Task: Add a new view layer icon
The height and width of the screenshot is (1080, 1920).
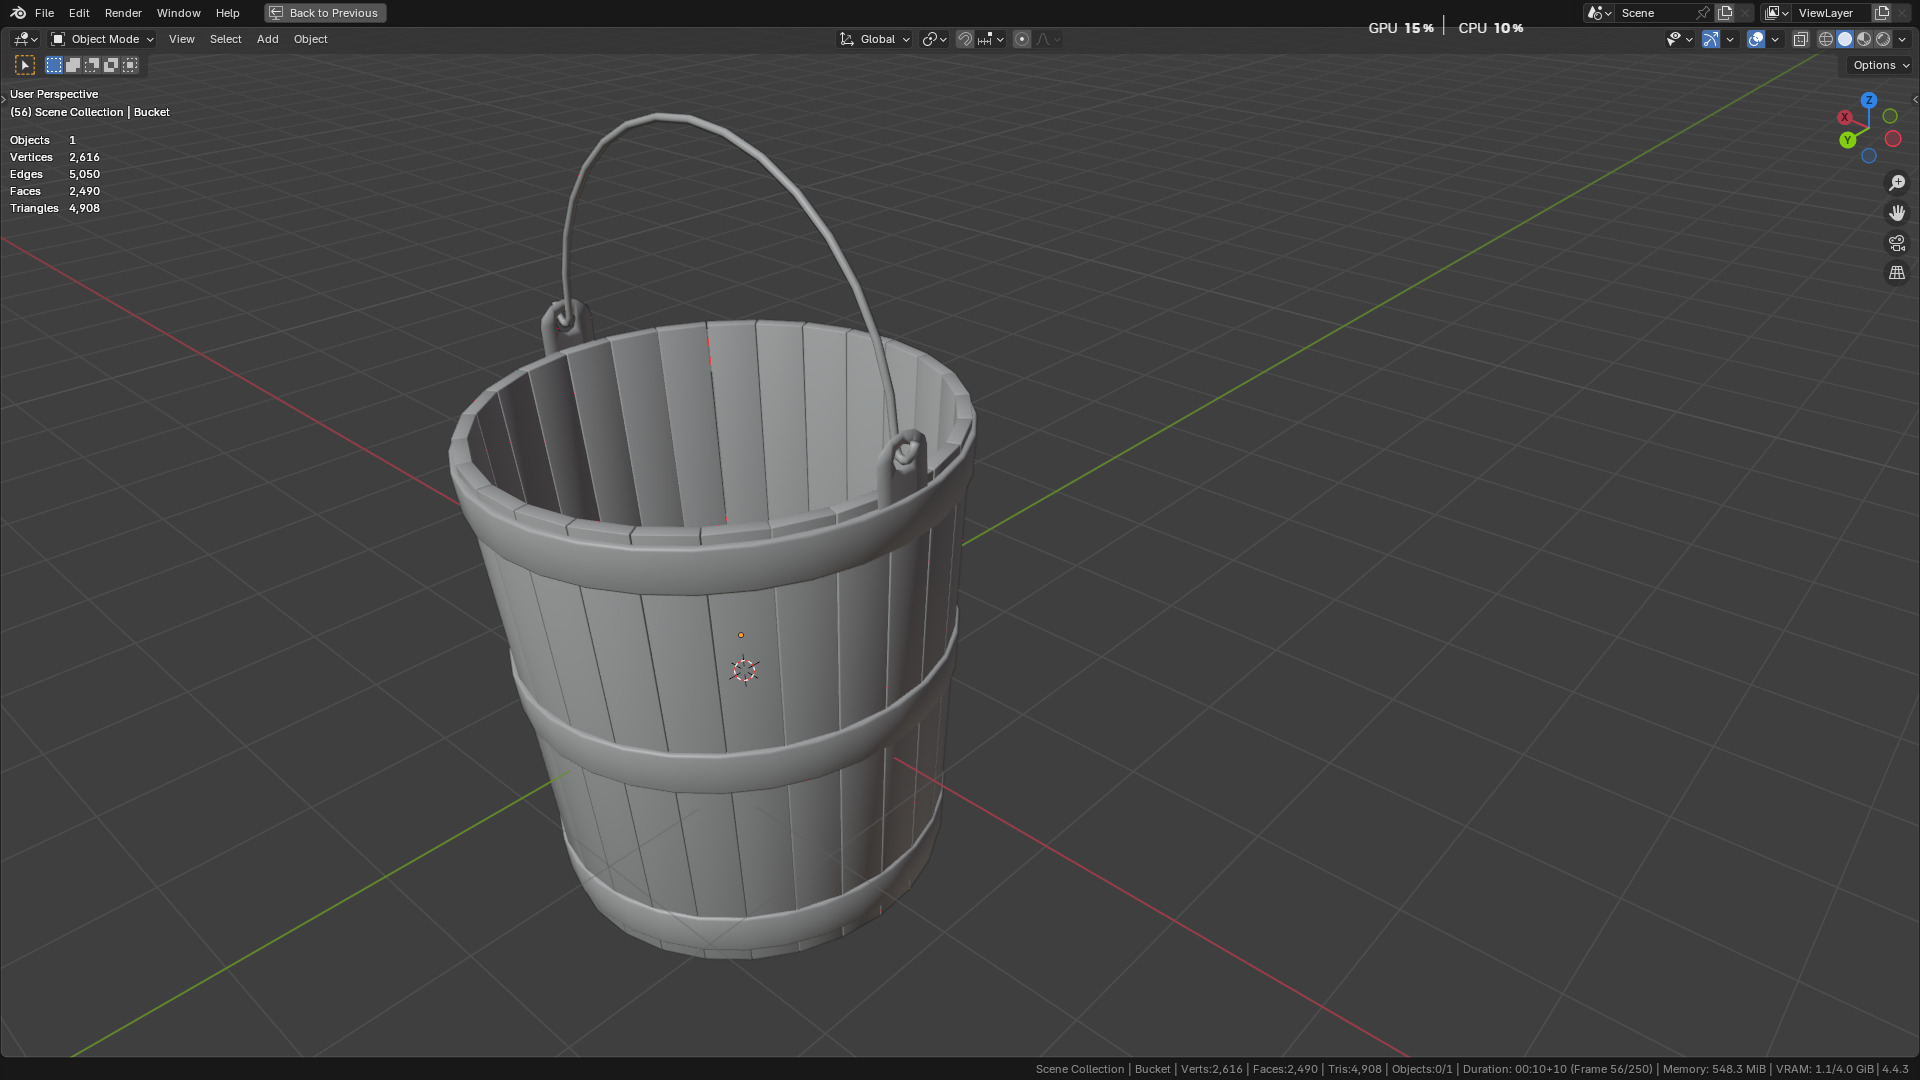Action: 1882,13
